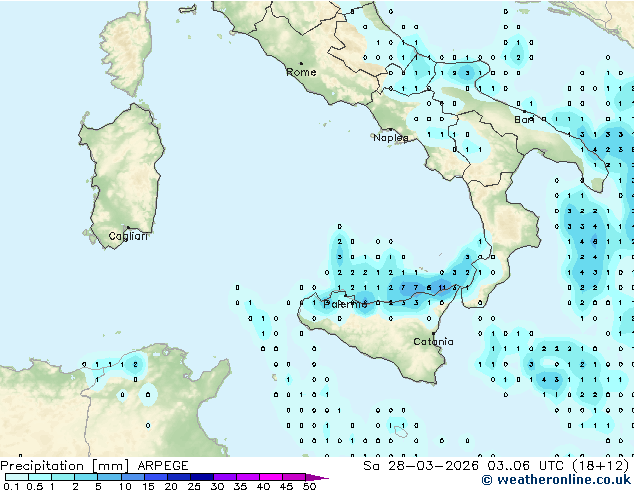Click the Rome city marker dot
Screen dimensions: 634x490
coord(301,63)
